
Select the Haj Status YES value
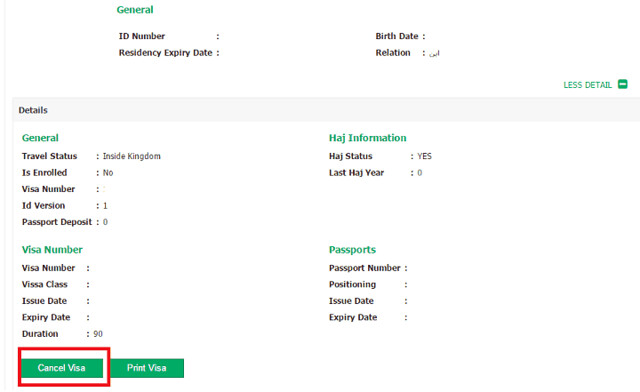pyautogui.click(x=424, y=156)
